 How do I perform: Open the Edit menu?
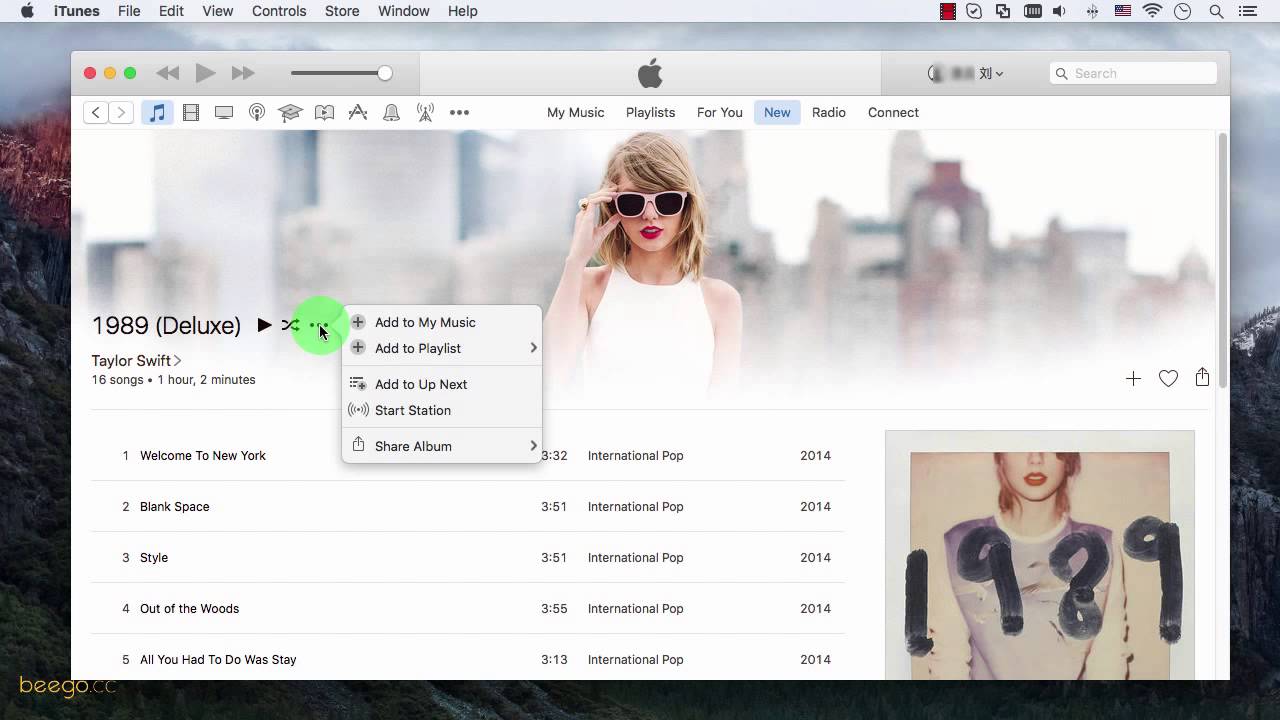pyautogui.click(x=171, y=11)
